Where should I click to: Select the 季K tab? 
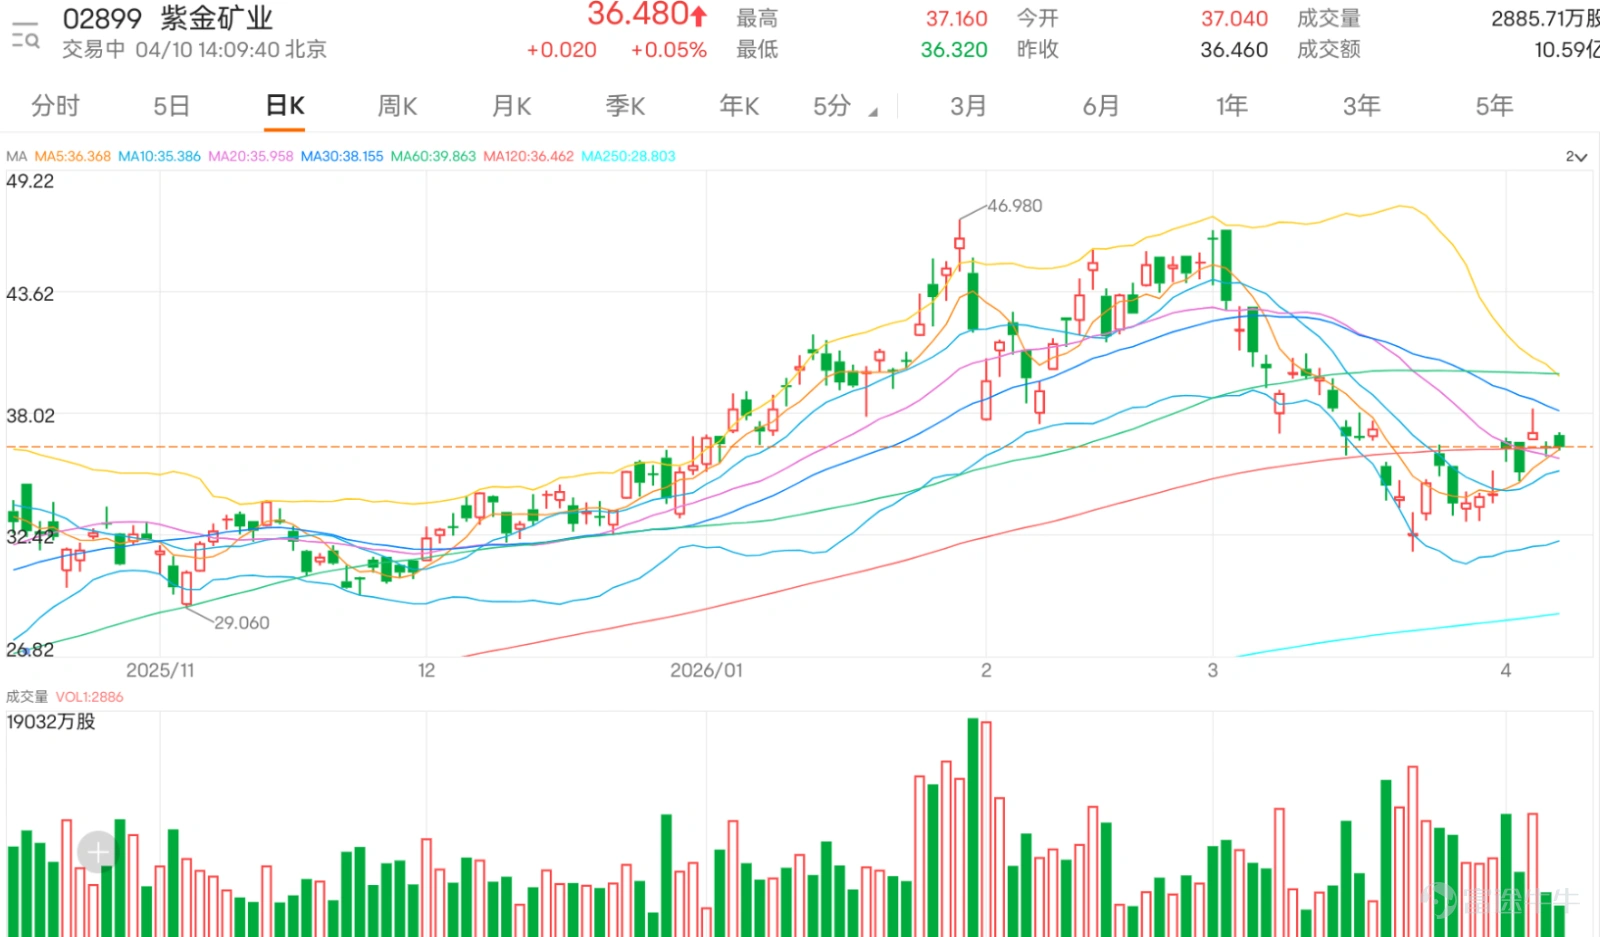[625, 106]
